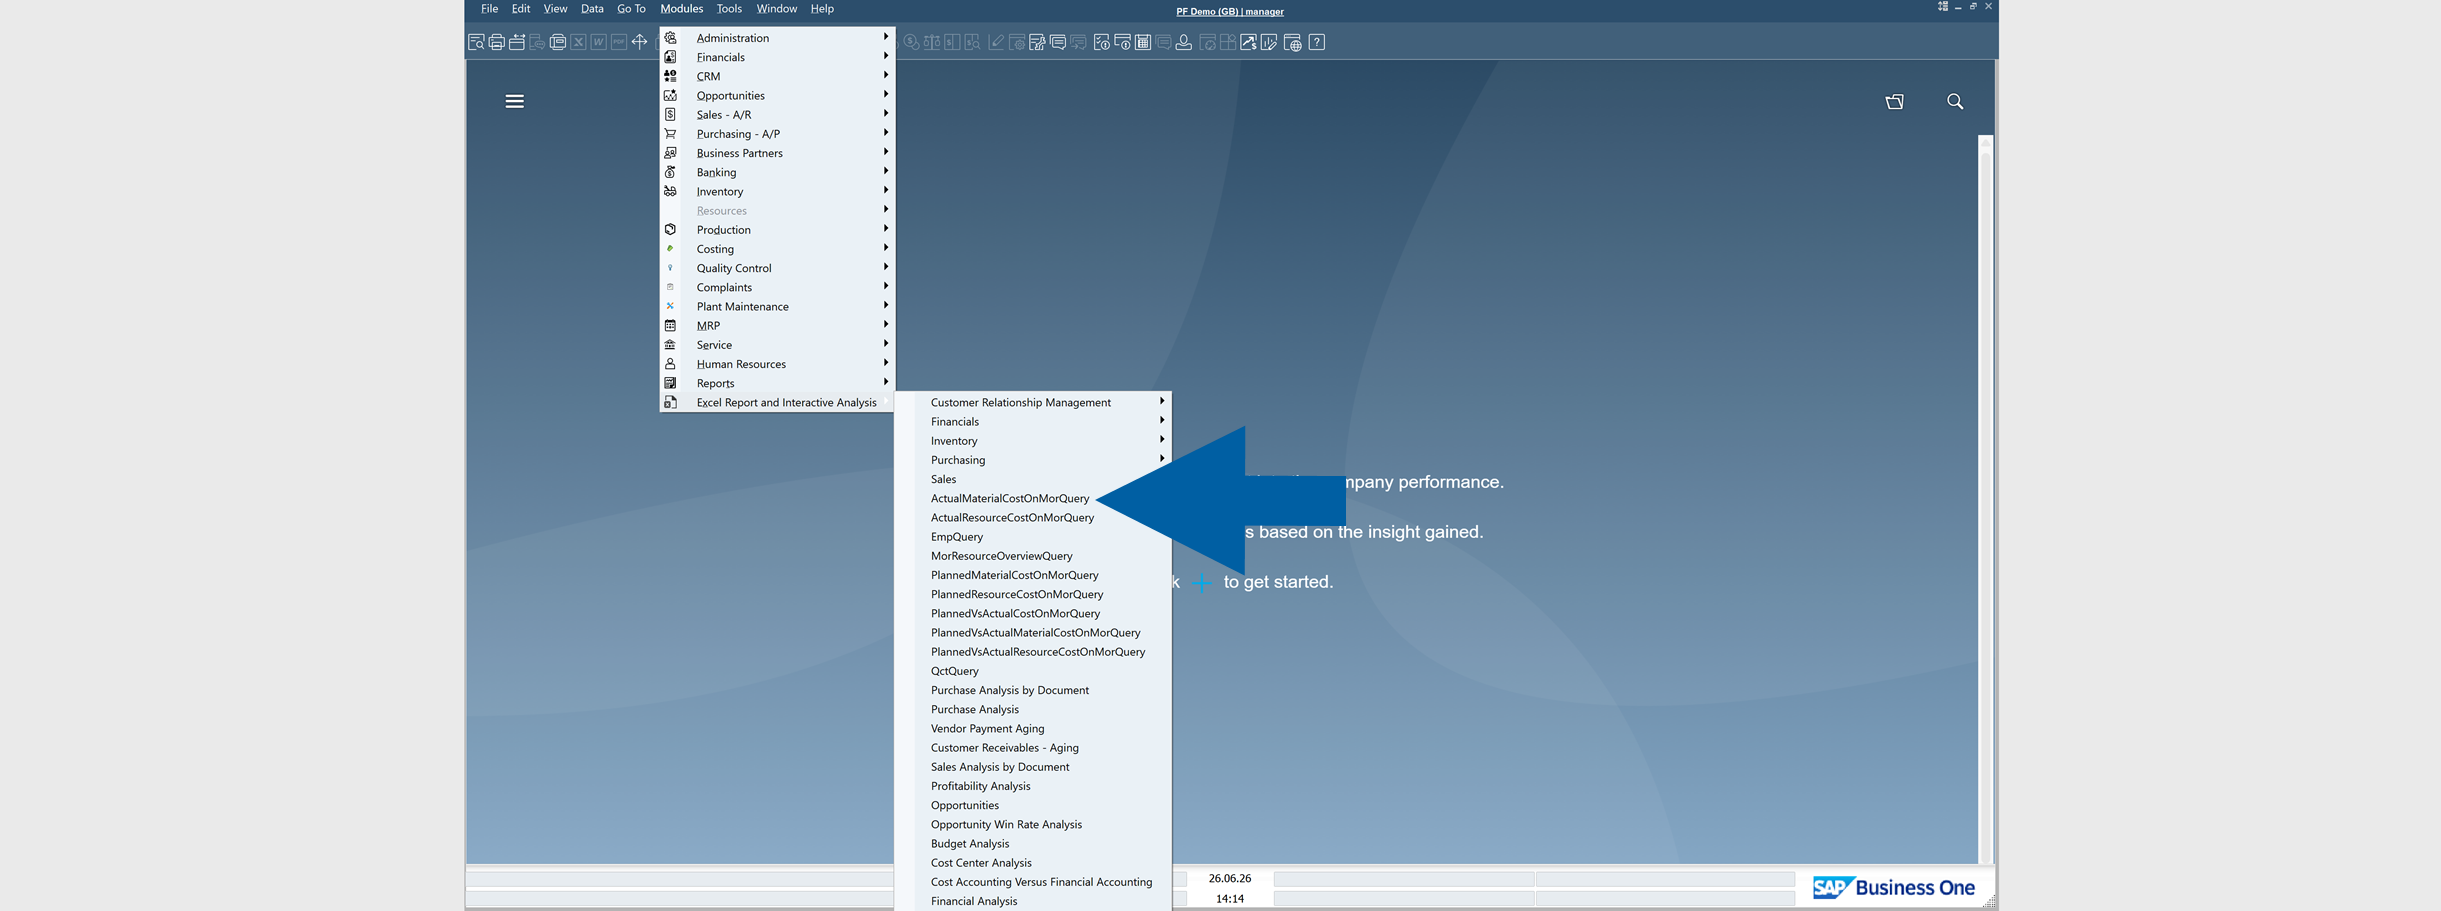Click the blue plus icon to get started

click(x=1202, y=582)
